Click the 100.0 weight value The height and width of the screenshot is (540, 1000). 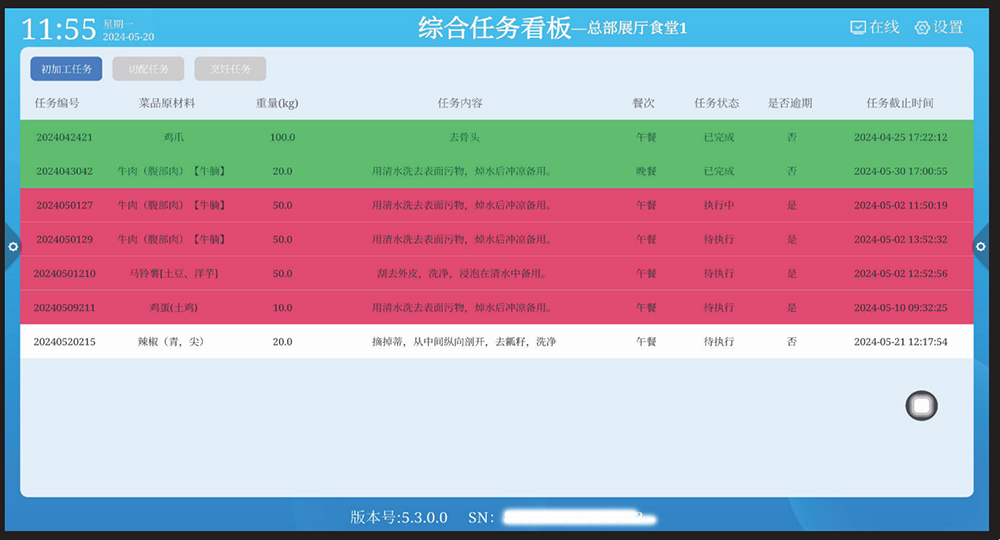click(283, 137)
